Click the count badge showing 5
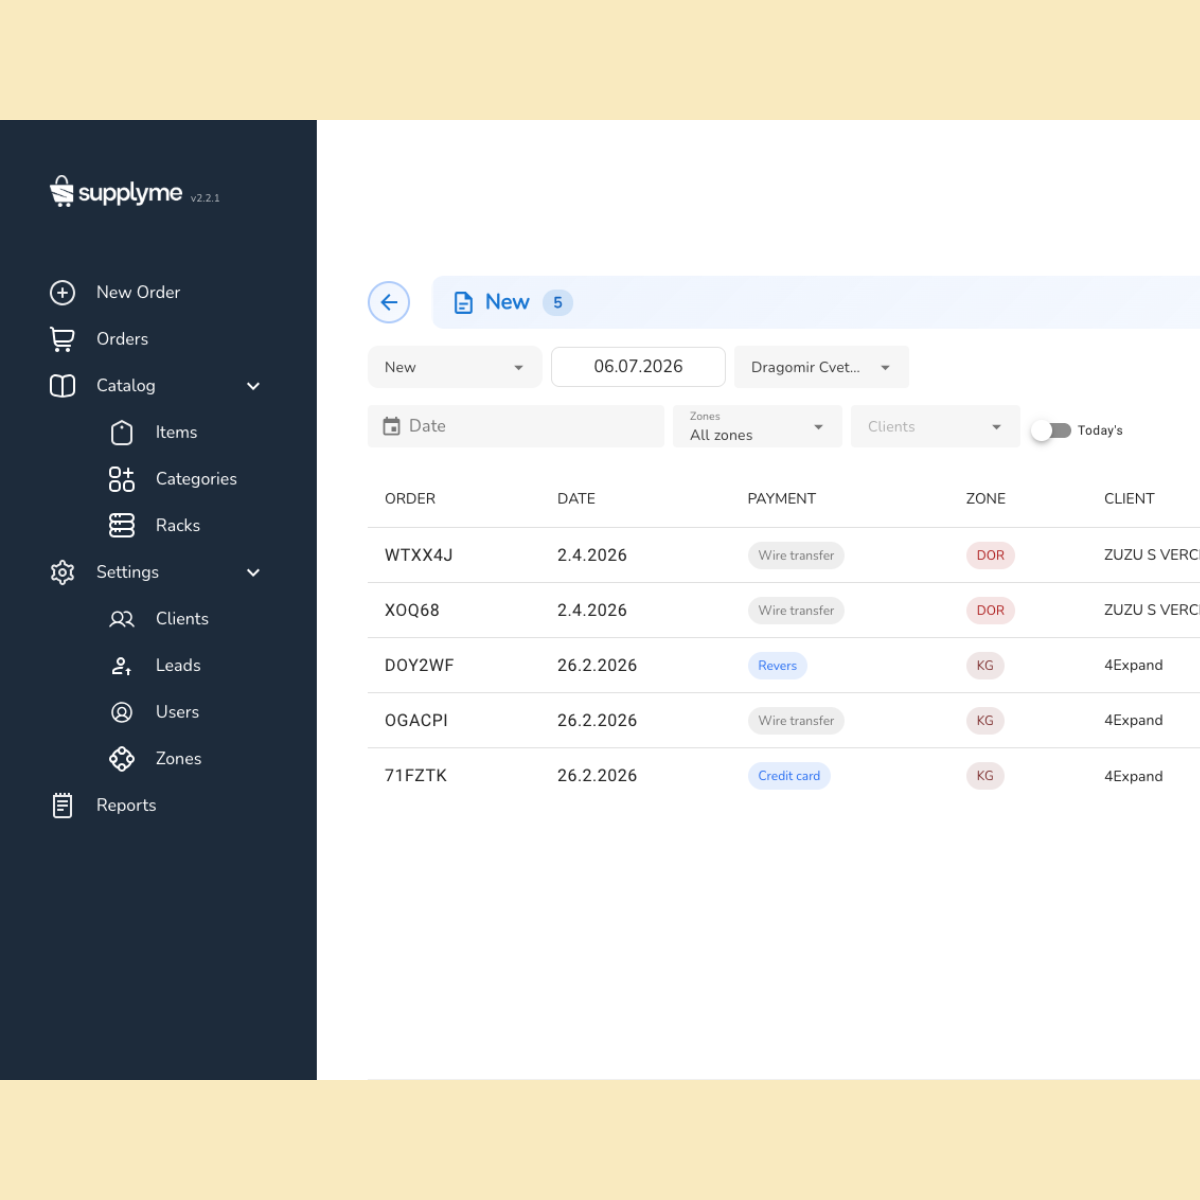Viewport: 1200px width, 1200px height. pos(558,303)
